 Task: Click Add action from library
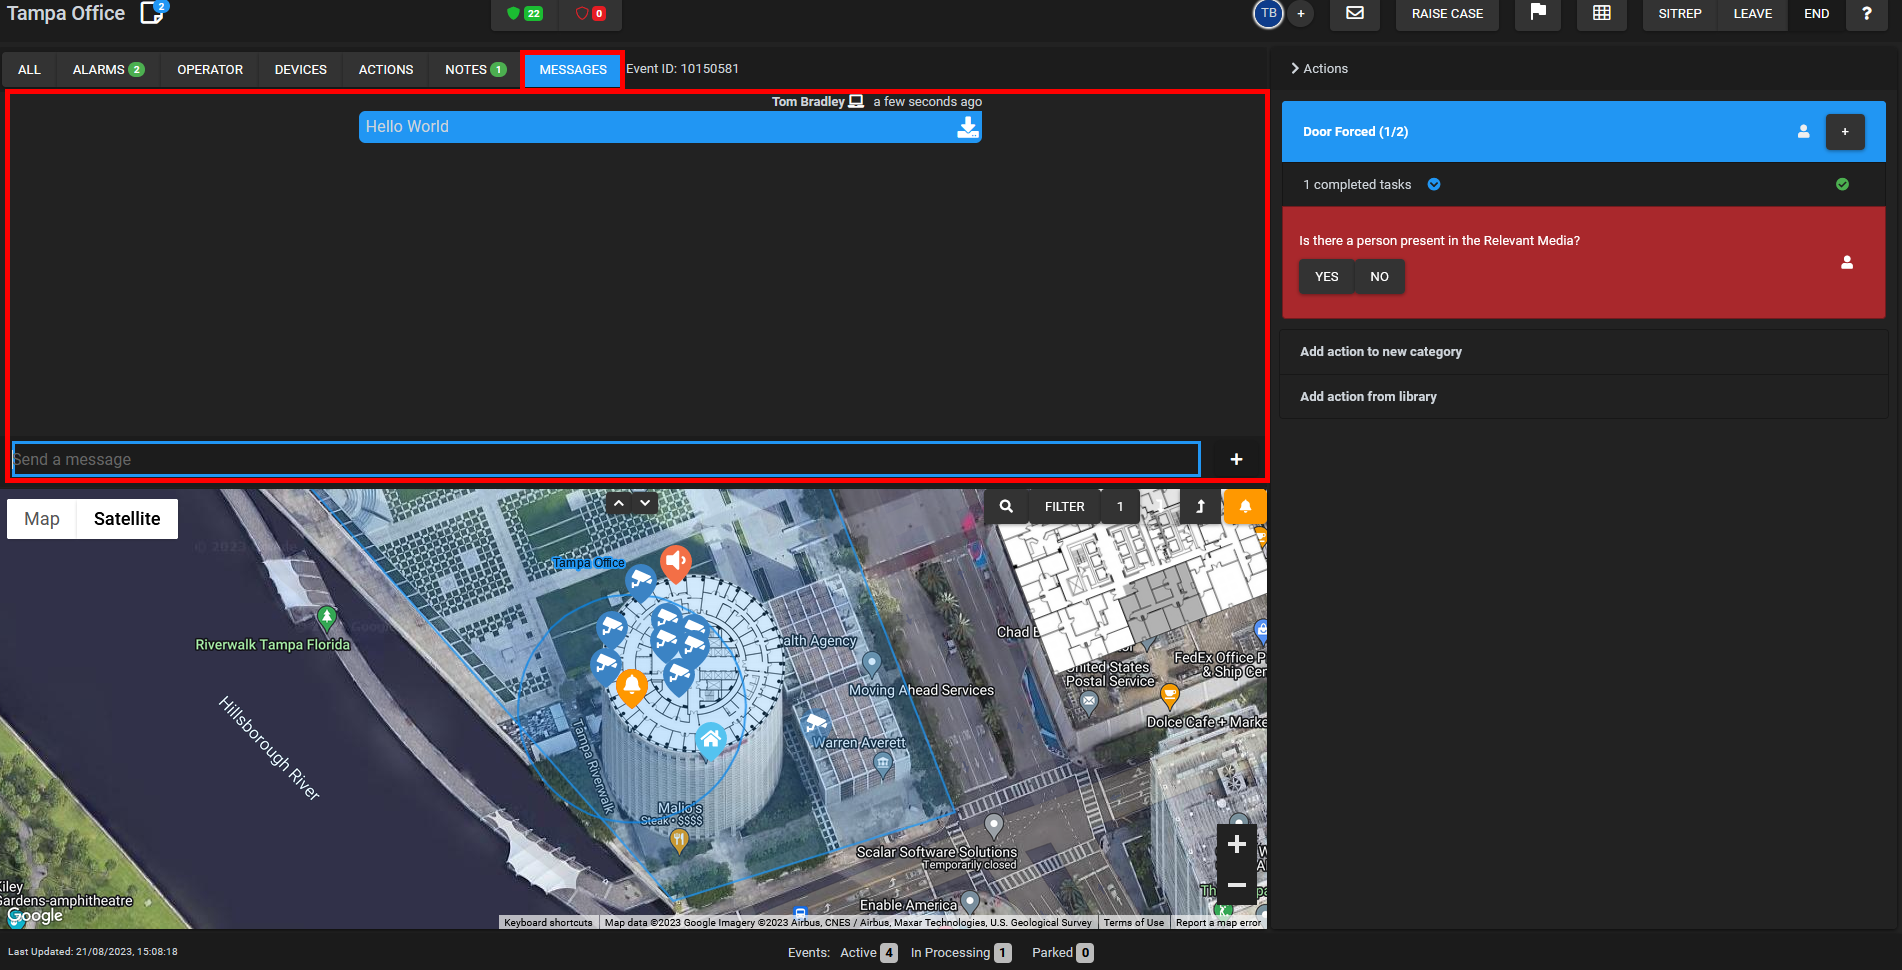[x=1583, y=397]
